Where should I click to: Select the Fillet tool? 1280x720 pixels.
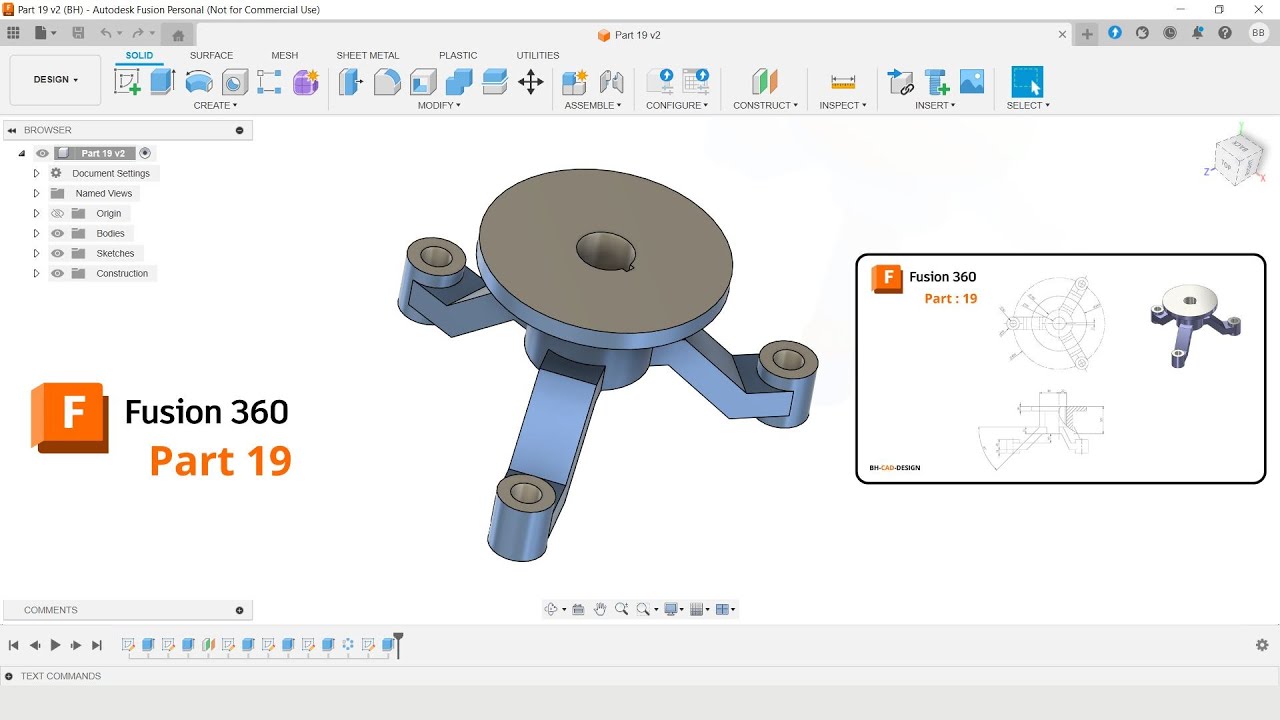[x=387, y=82]
